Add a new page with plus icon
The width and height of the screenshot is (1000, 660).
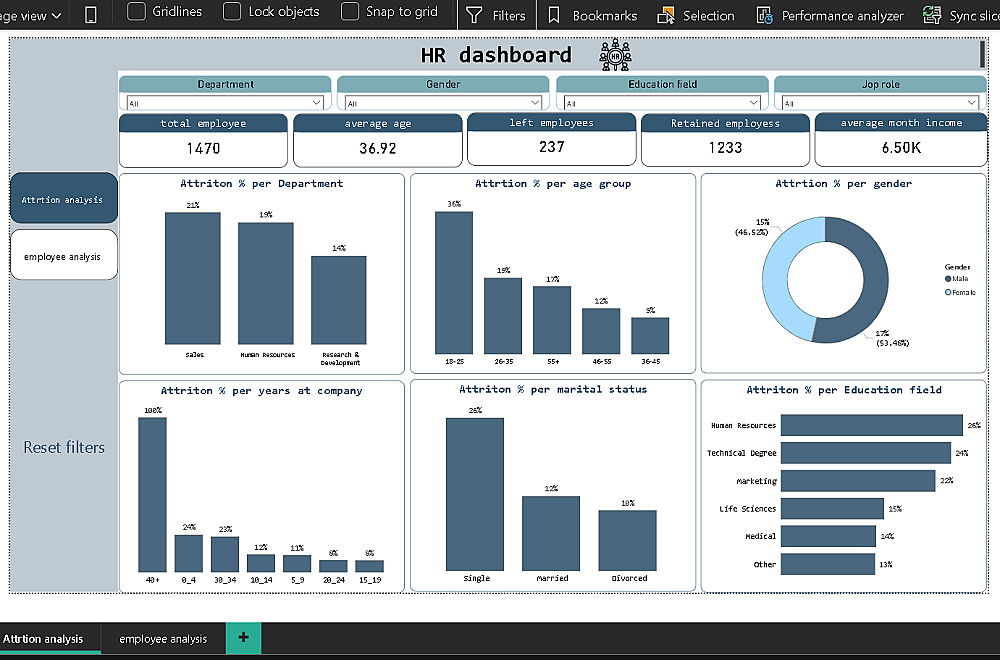click(x=244, y=637)
